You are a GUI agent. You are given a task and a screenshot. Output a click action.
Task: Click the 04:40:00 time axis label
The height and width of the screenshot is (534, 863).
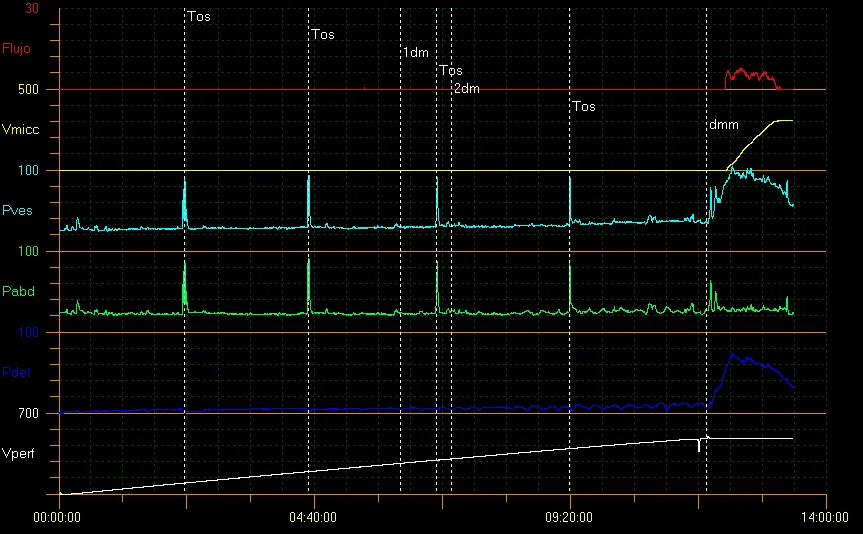314,519
